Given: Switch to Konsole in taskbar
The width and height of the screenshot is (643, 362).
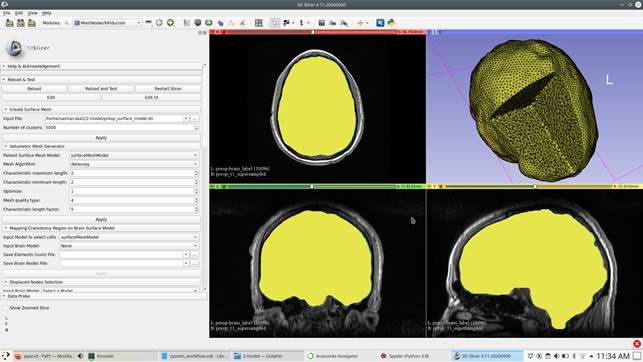Looking at the screenshot, I should [x=122, y=356].
